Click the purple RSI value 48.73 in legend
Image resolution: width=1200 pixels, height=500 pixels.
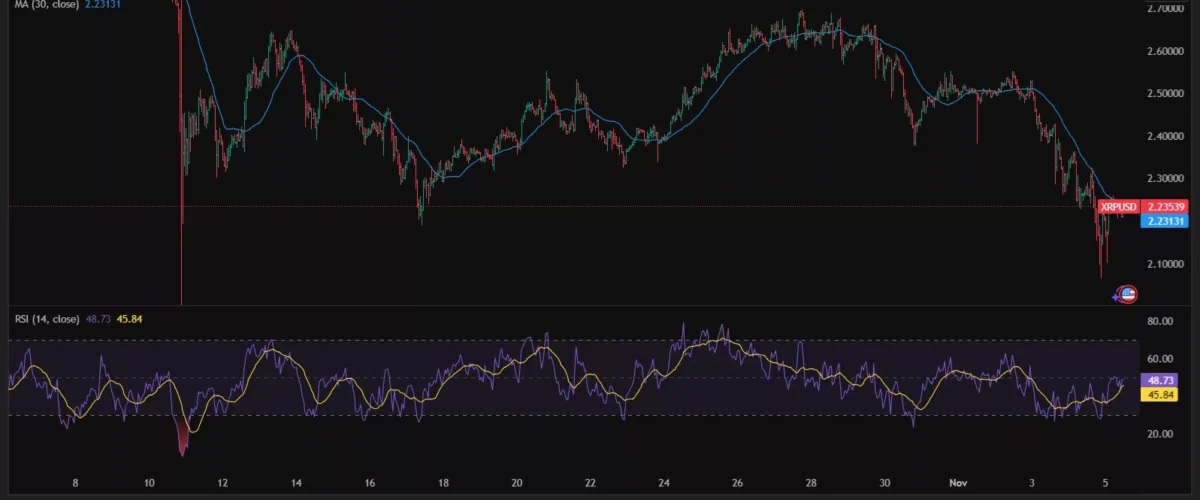point(100,319)
